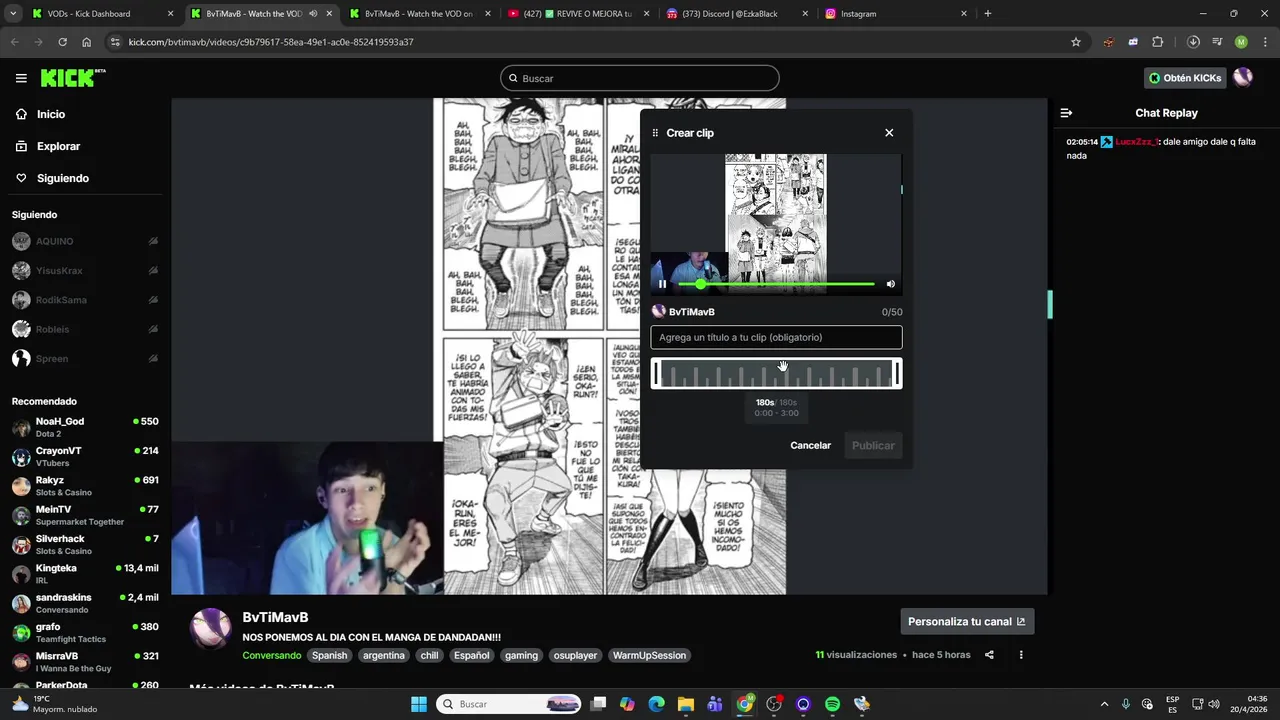The image size is (1280, 720).
Task: Click the browser home button
Action: coord(86,42)
